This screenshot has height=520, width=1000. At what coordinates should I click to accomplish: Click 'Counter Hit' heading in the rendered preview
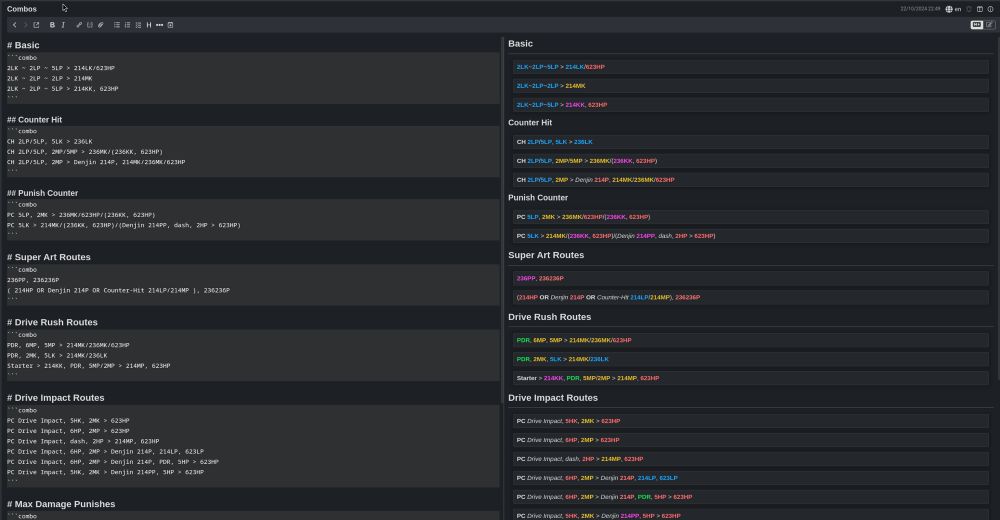(530, 123)
